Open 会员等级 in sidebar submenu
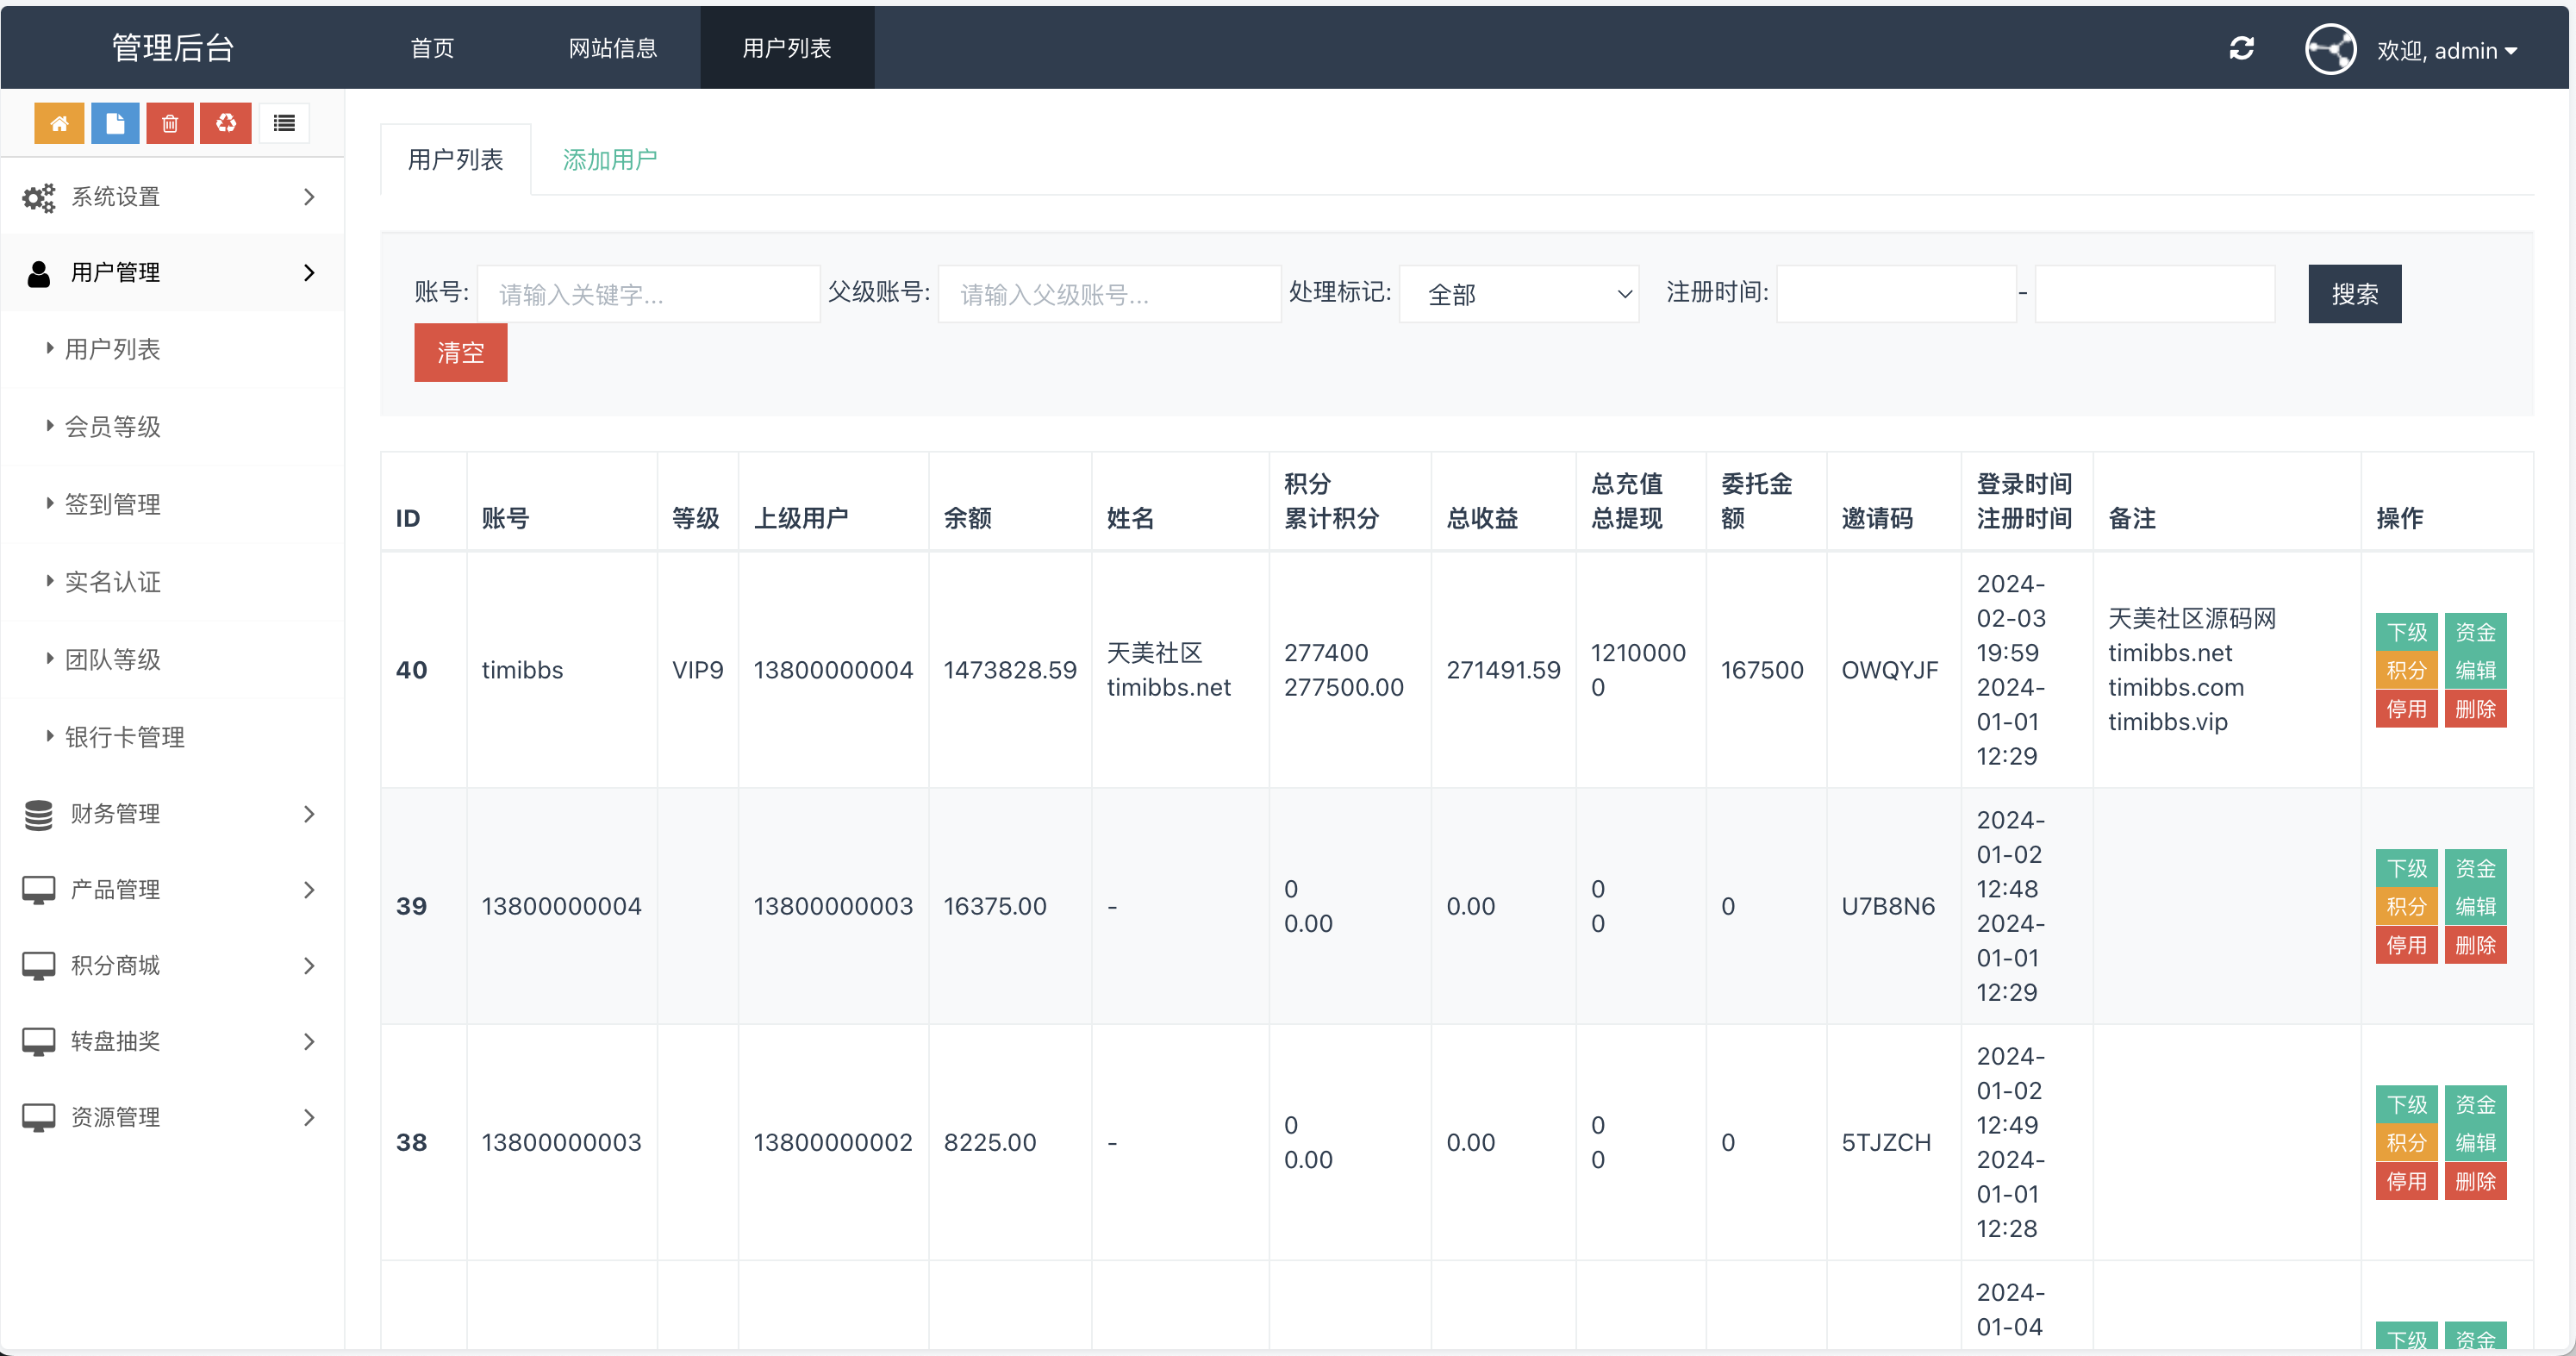The image size is (2576, 1356). [x=113, y=427]
